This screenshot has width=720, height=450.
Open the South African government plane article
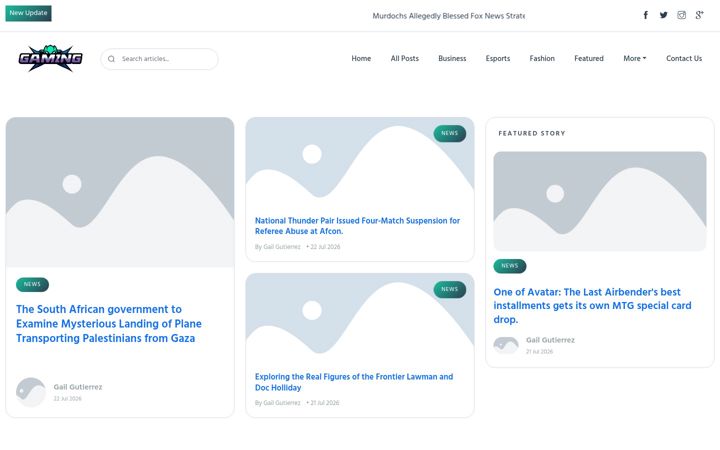click(109, 324)
